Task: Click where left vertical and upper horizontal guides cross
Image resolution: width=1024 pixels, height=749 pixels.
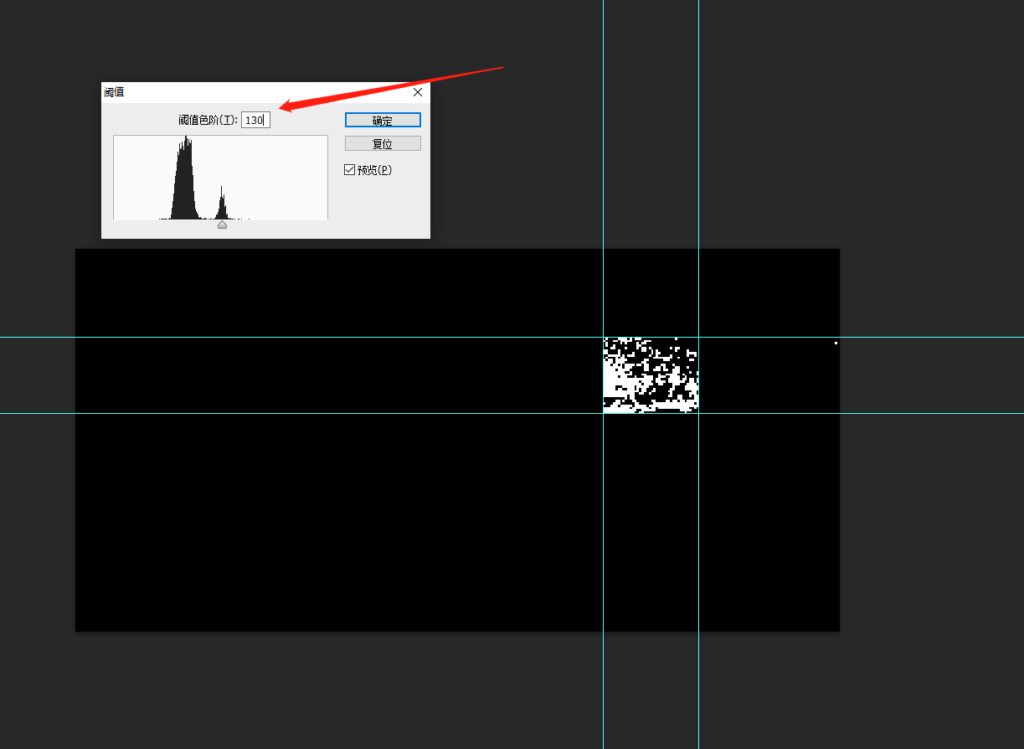Action: point(603,337)
